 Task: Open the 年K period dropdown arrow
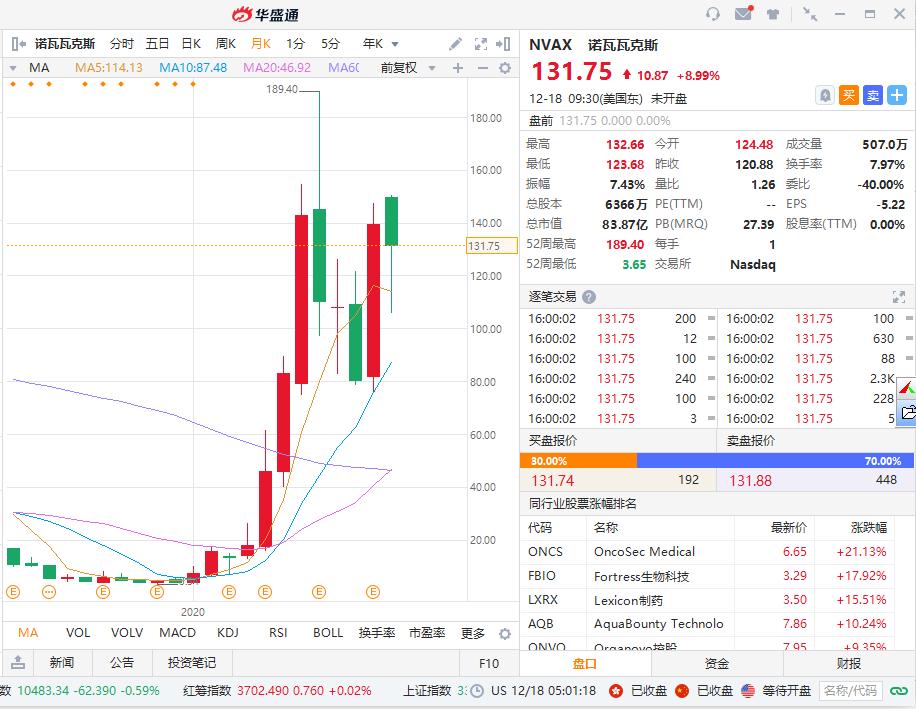395,44
